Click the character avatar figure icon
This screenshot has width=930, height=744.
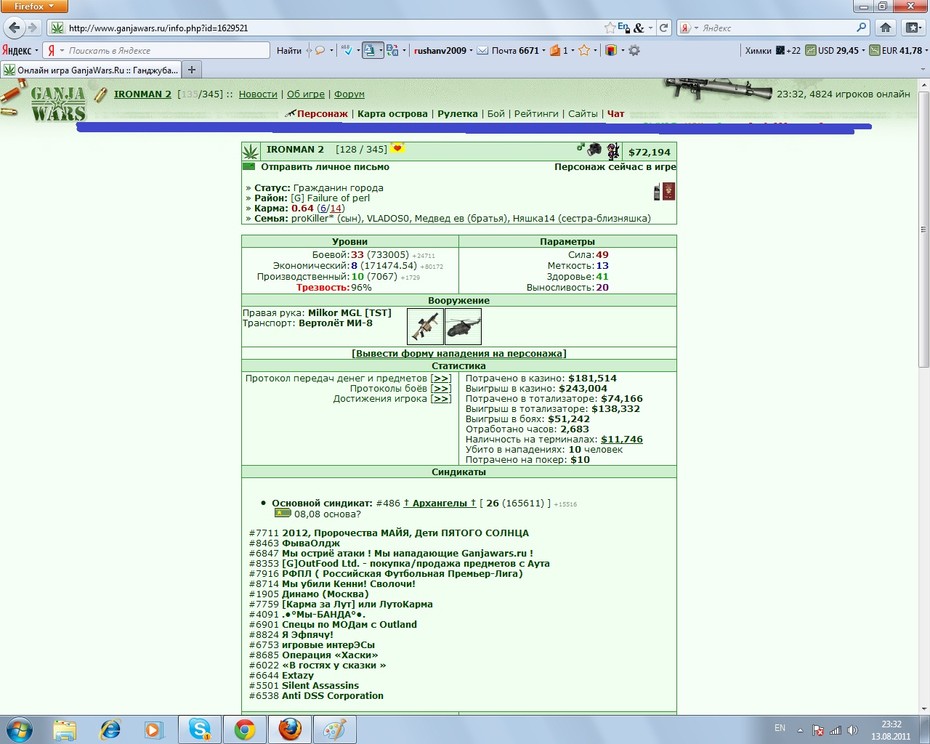[x=613, y=151]
